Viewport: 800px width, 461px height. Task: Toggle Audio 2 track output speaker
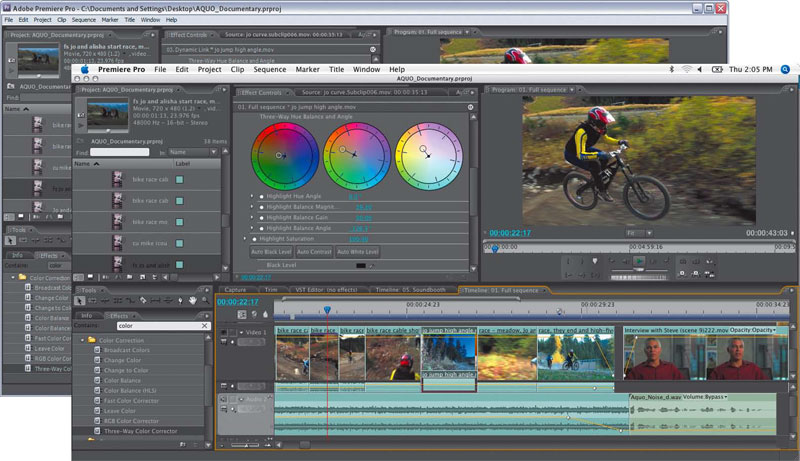(222, 399)
